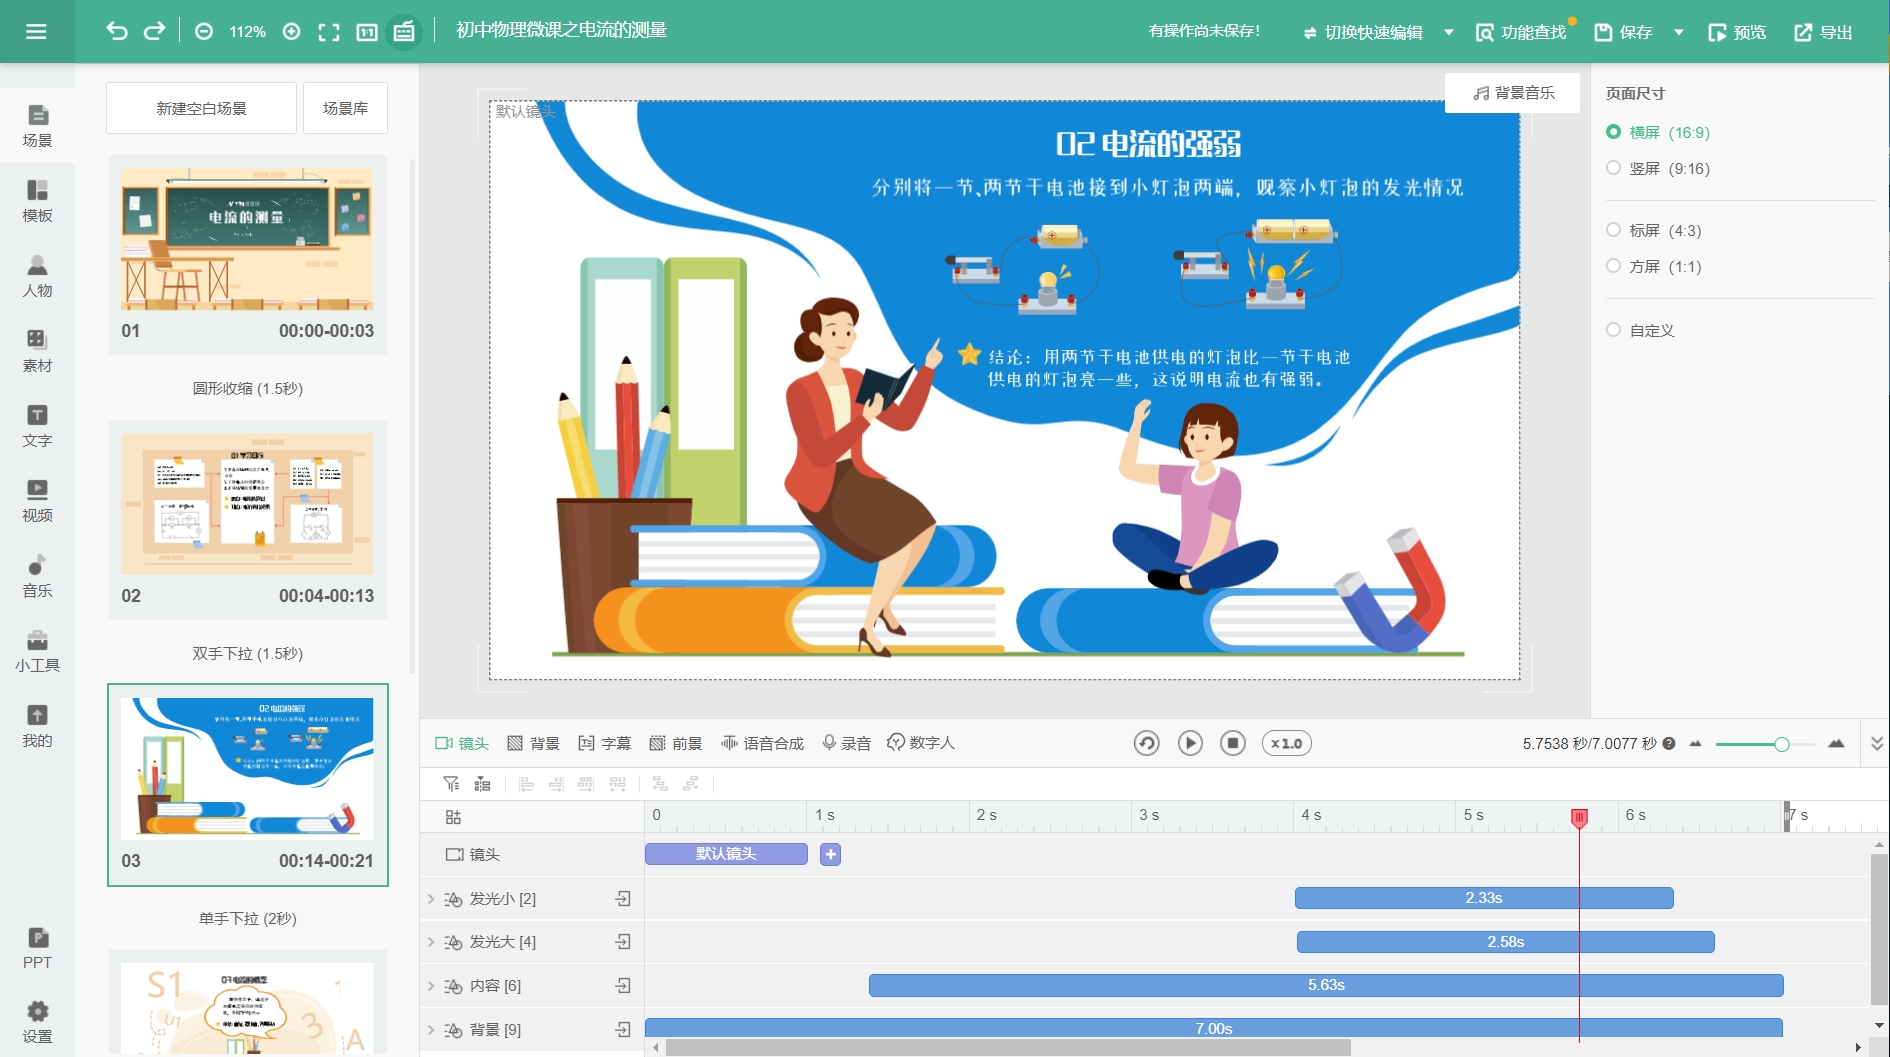Select 竖屏 (9:16) page size
The height and width of the screenshot is (1057, 1890).
[1658, 168]
